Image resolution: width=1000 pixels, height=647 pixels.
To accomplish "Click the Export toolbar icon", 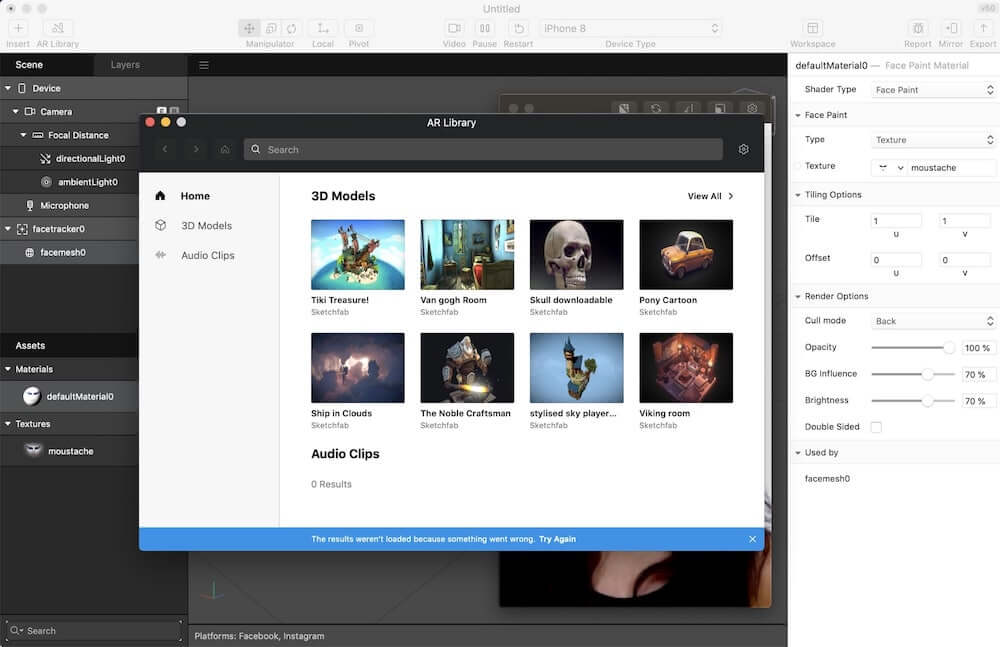I will 982,28.
